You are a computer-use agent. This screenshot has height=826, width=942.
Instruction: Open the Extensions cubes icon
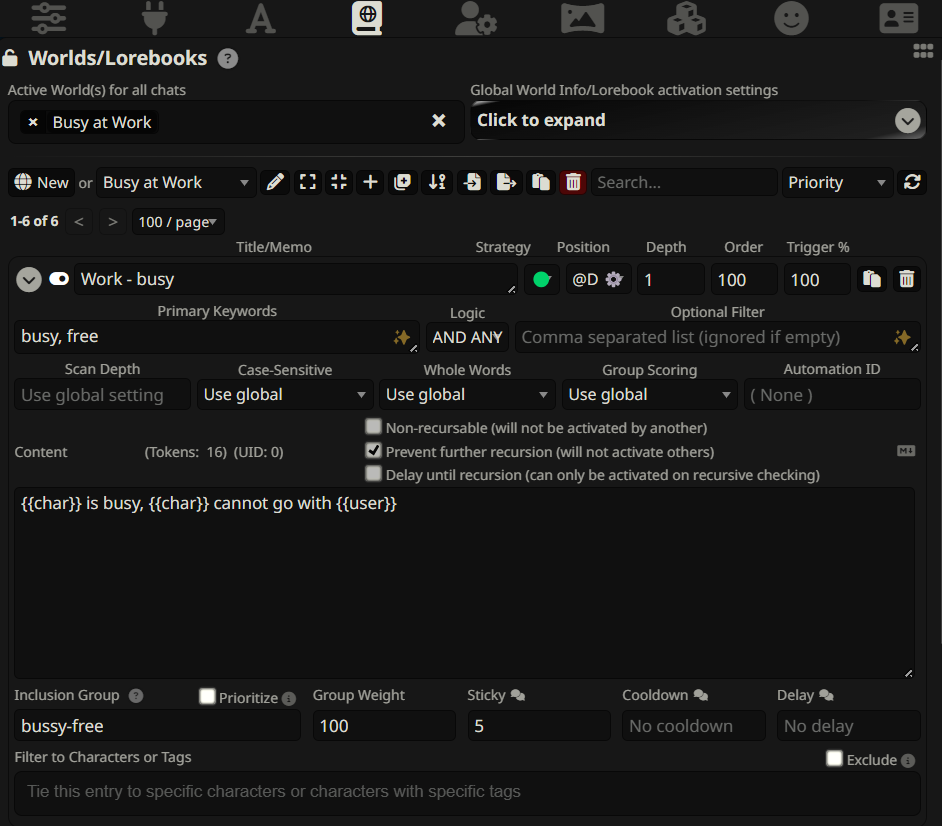tap(686, 17)
